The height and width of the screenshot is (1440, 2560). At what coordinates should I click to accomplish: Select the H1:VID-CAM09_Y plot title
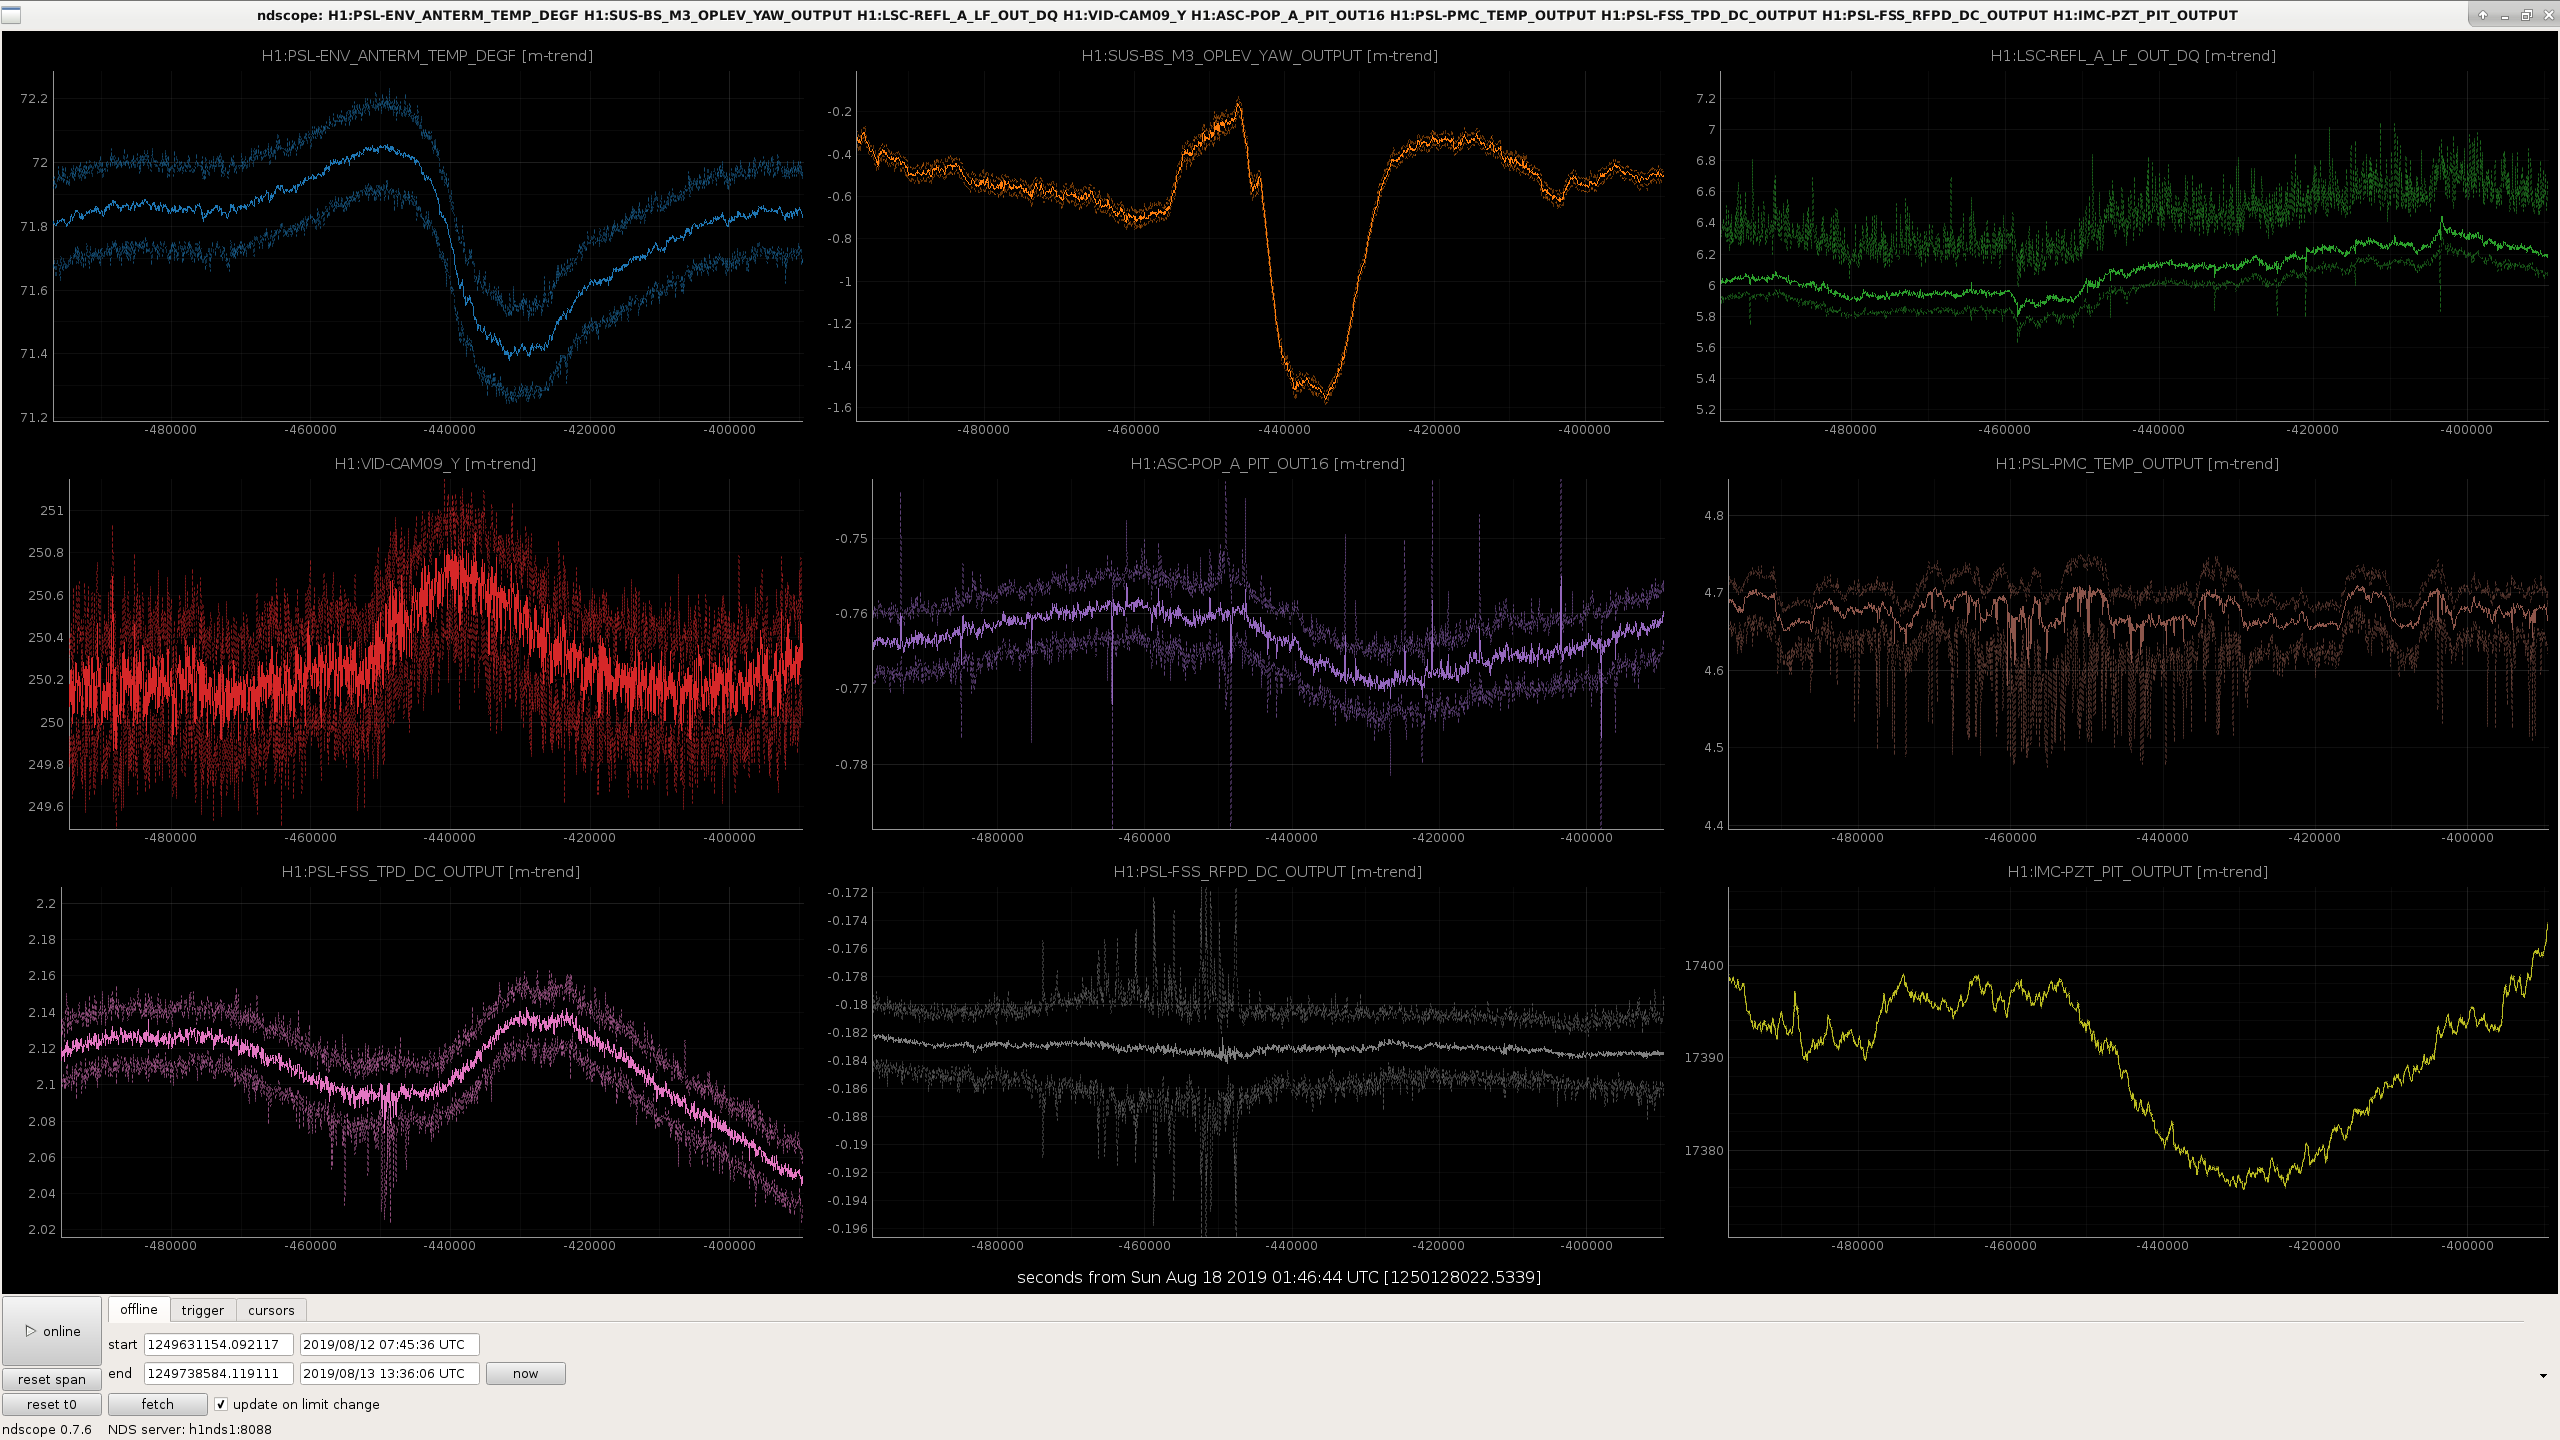point(435,464)
